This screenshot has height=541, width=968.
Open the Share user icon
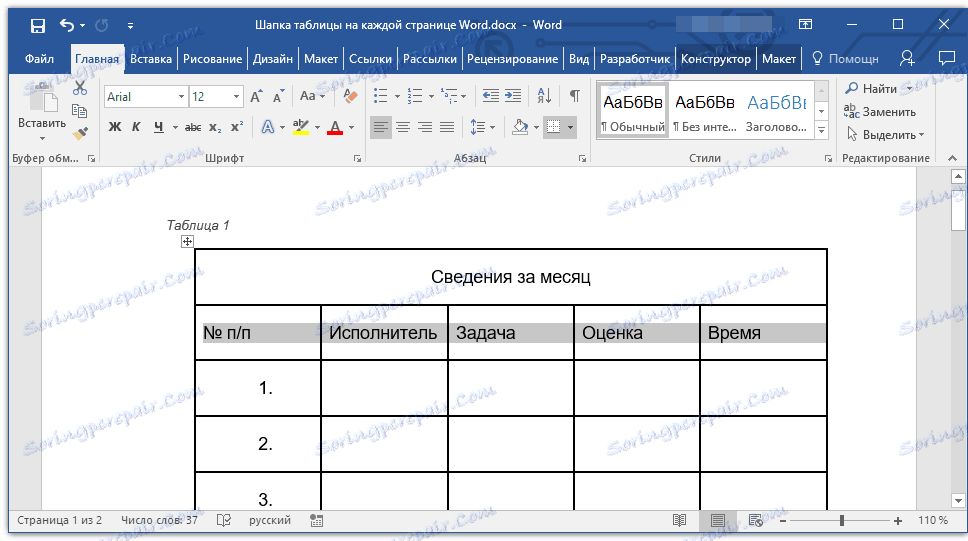pos(907,59)
